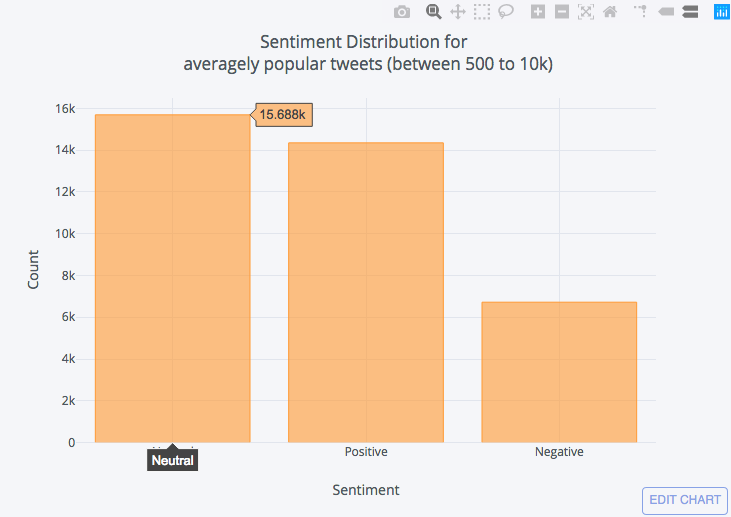Choose the Box Select tool
This screenshot has width=731, height=517.
pyautogui.click(x=482, y=12)
